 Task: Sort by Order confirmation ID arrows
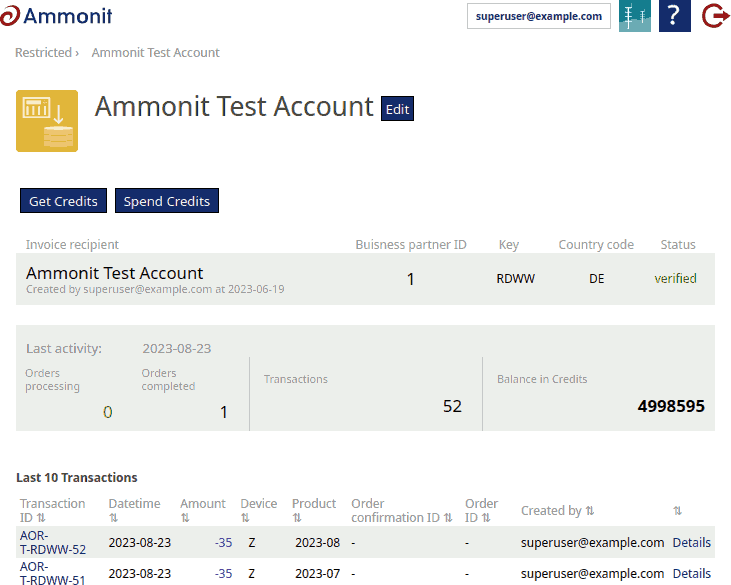[x=448, y=518]
